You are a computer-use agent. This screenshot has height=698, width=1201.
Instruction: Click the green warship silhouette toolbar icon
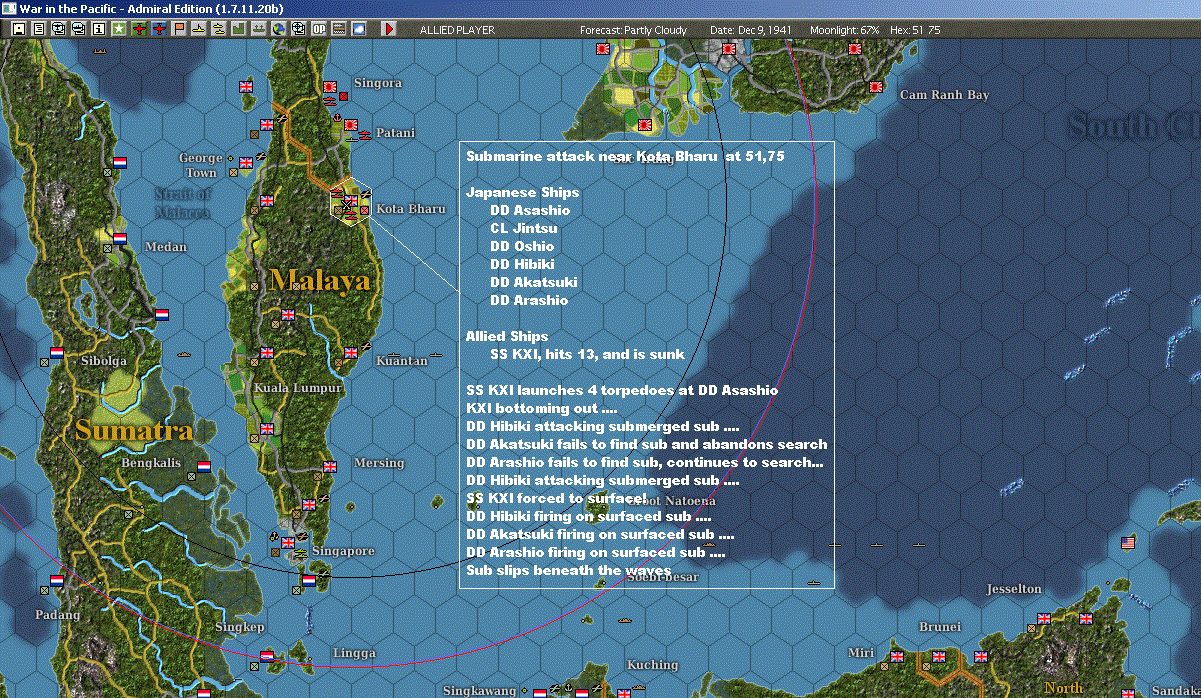click(258, 30)
